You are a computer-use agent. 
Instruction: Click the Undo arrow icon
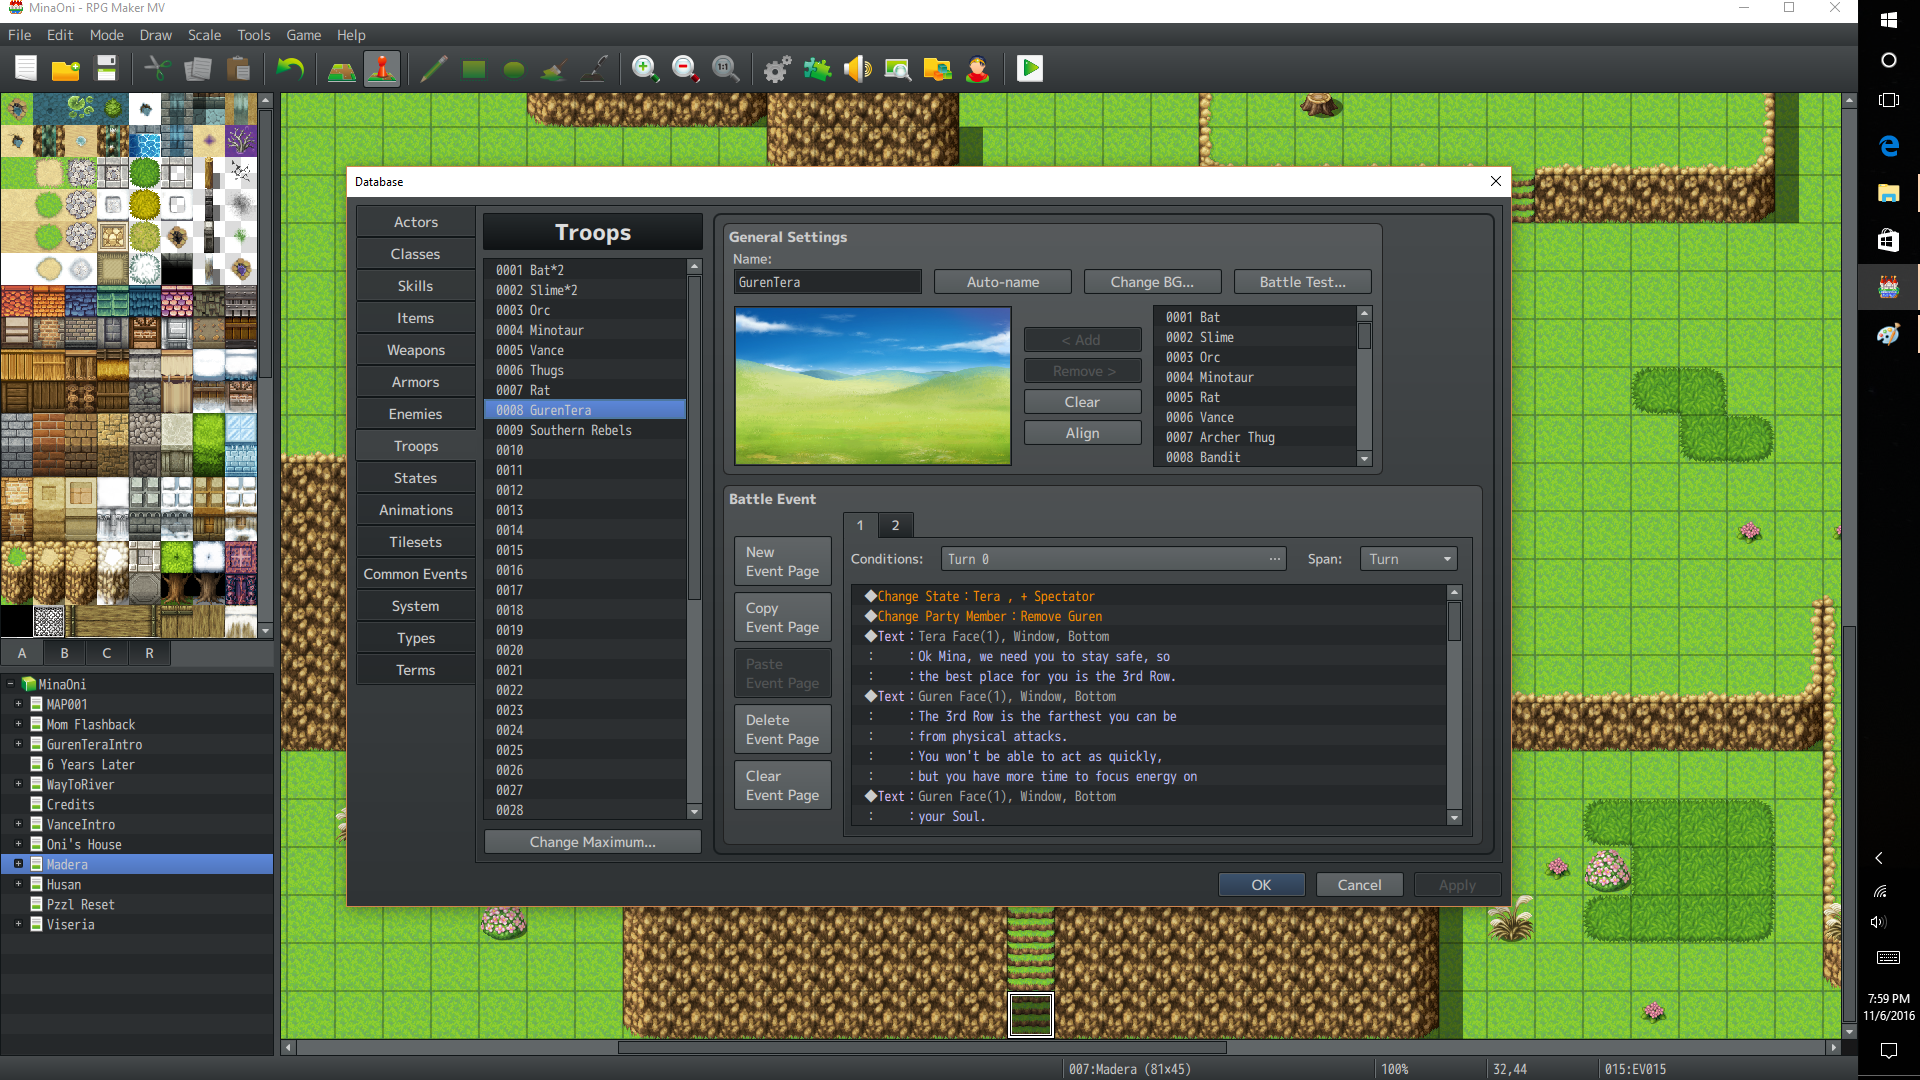pyautogui.click(x=290, y=69)
